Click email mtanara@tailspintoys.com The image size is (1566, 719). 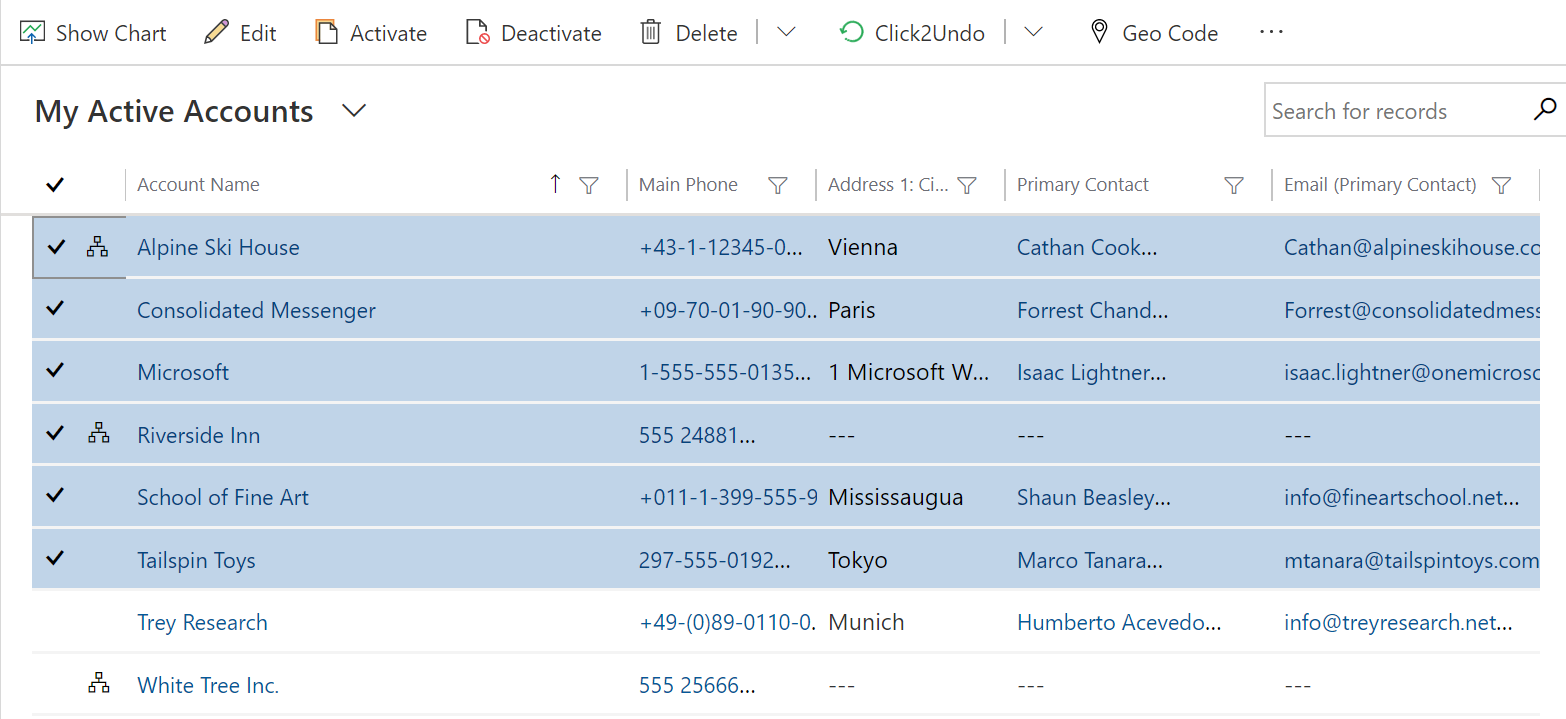click(x=1411, y=560)
